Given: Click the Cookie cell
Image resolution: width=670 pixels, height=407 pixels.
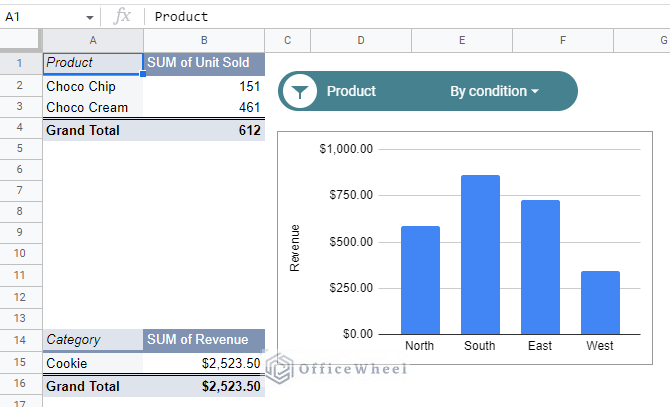Looking at the screenshot, I should click(x=93, y=363).
